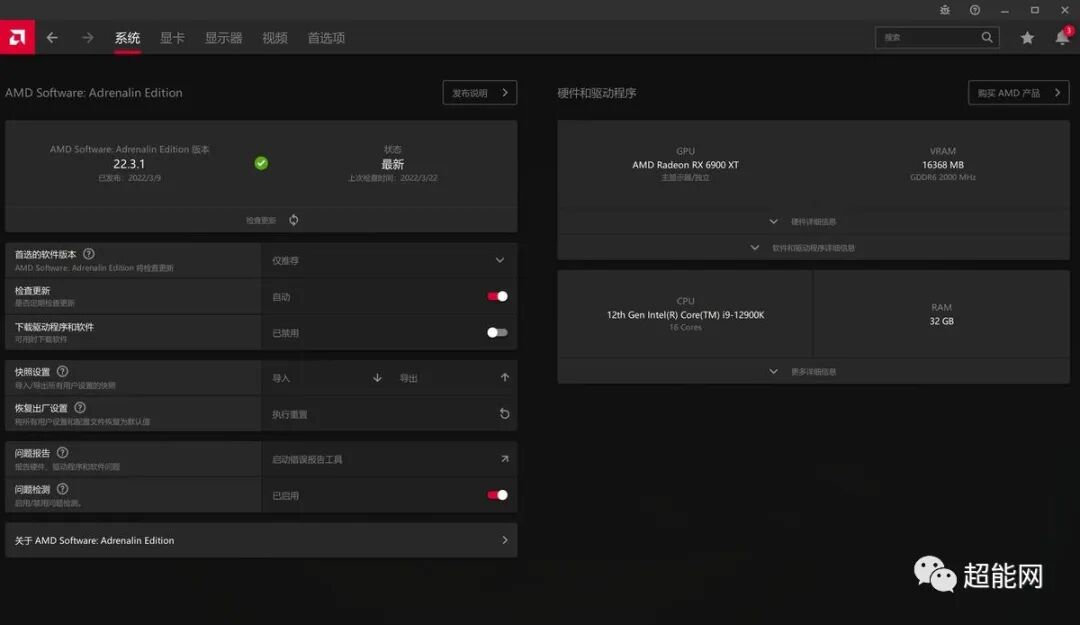Click the 硬件和驱动程序 heading
Viewport: 1080px width, 625px height.
click(x=596, y=92)
